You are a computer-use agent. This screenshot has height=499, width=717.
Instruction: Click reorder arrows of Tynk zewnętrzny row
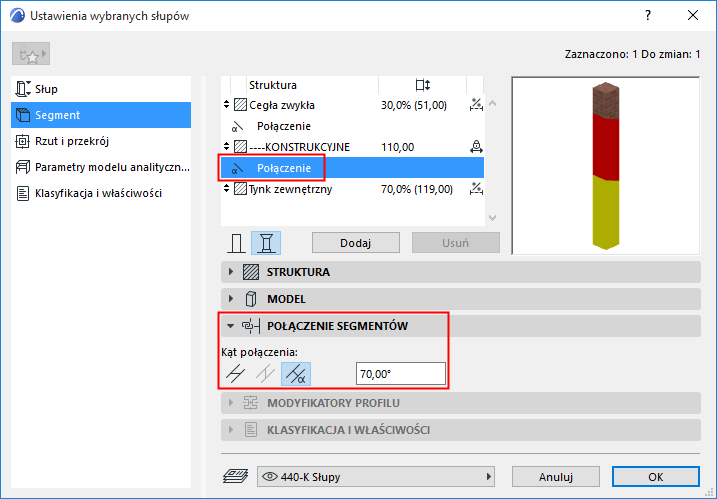226,189
